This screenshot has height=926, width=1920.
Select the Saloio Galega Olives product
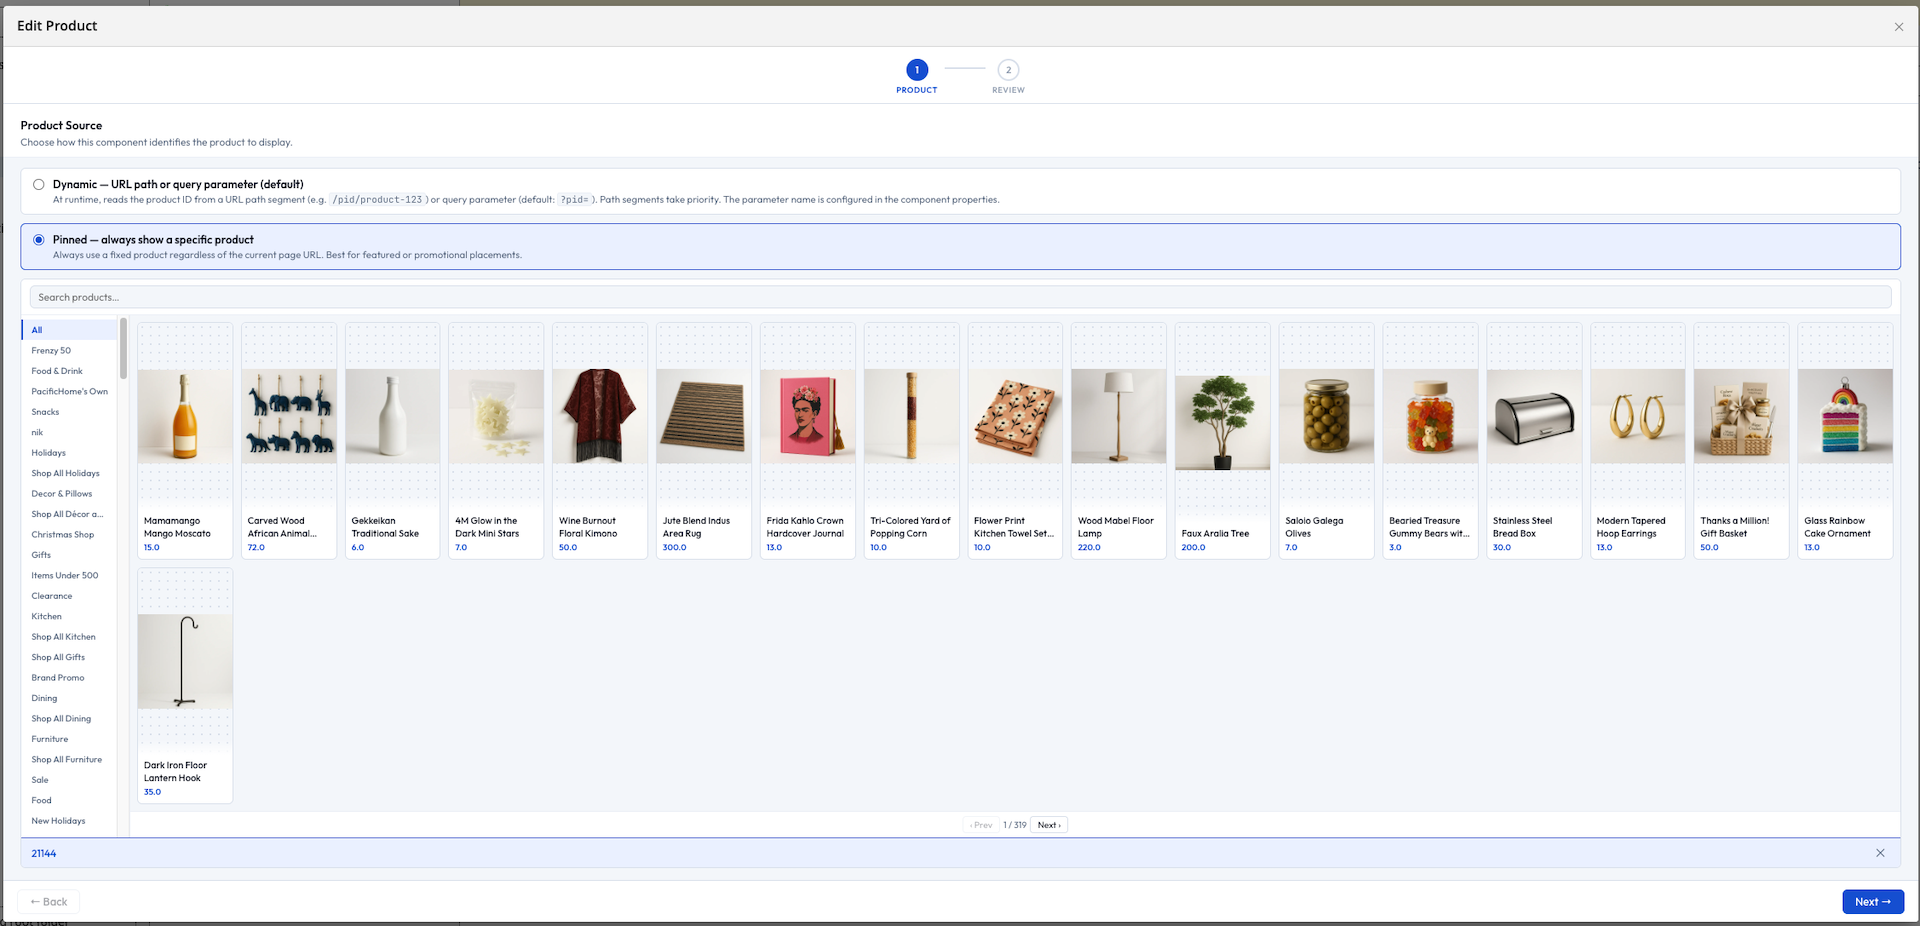click(1326, 440)
